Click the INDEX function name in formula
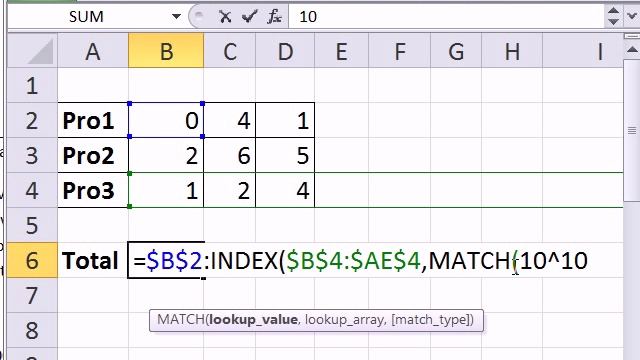The image size is (640, 360). coord(244,260)
